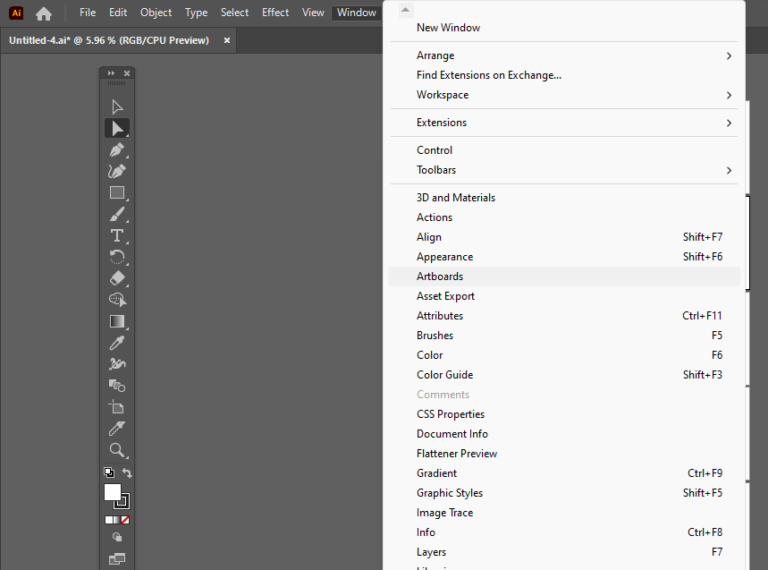The height and width of the screenshot is (570, 768).
Task: Select the Rotate tool
Action: click(x=117, y=257)
